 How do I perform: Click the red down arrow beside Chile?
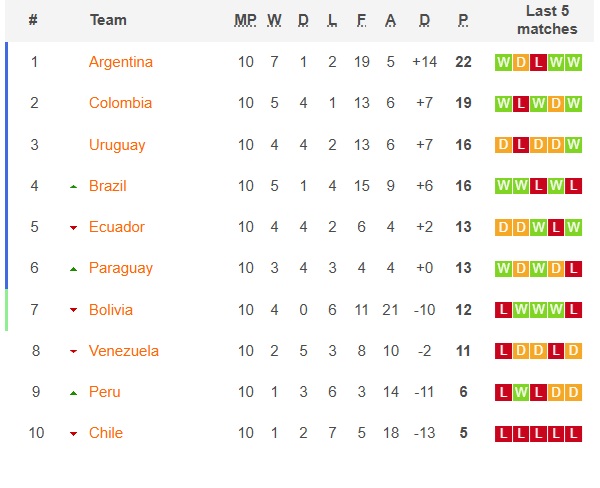73,434
